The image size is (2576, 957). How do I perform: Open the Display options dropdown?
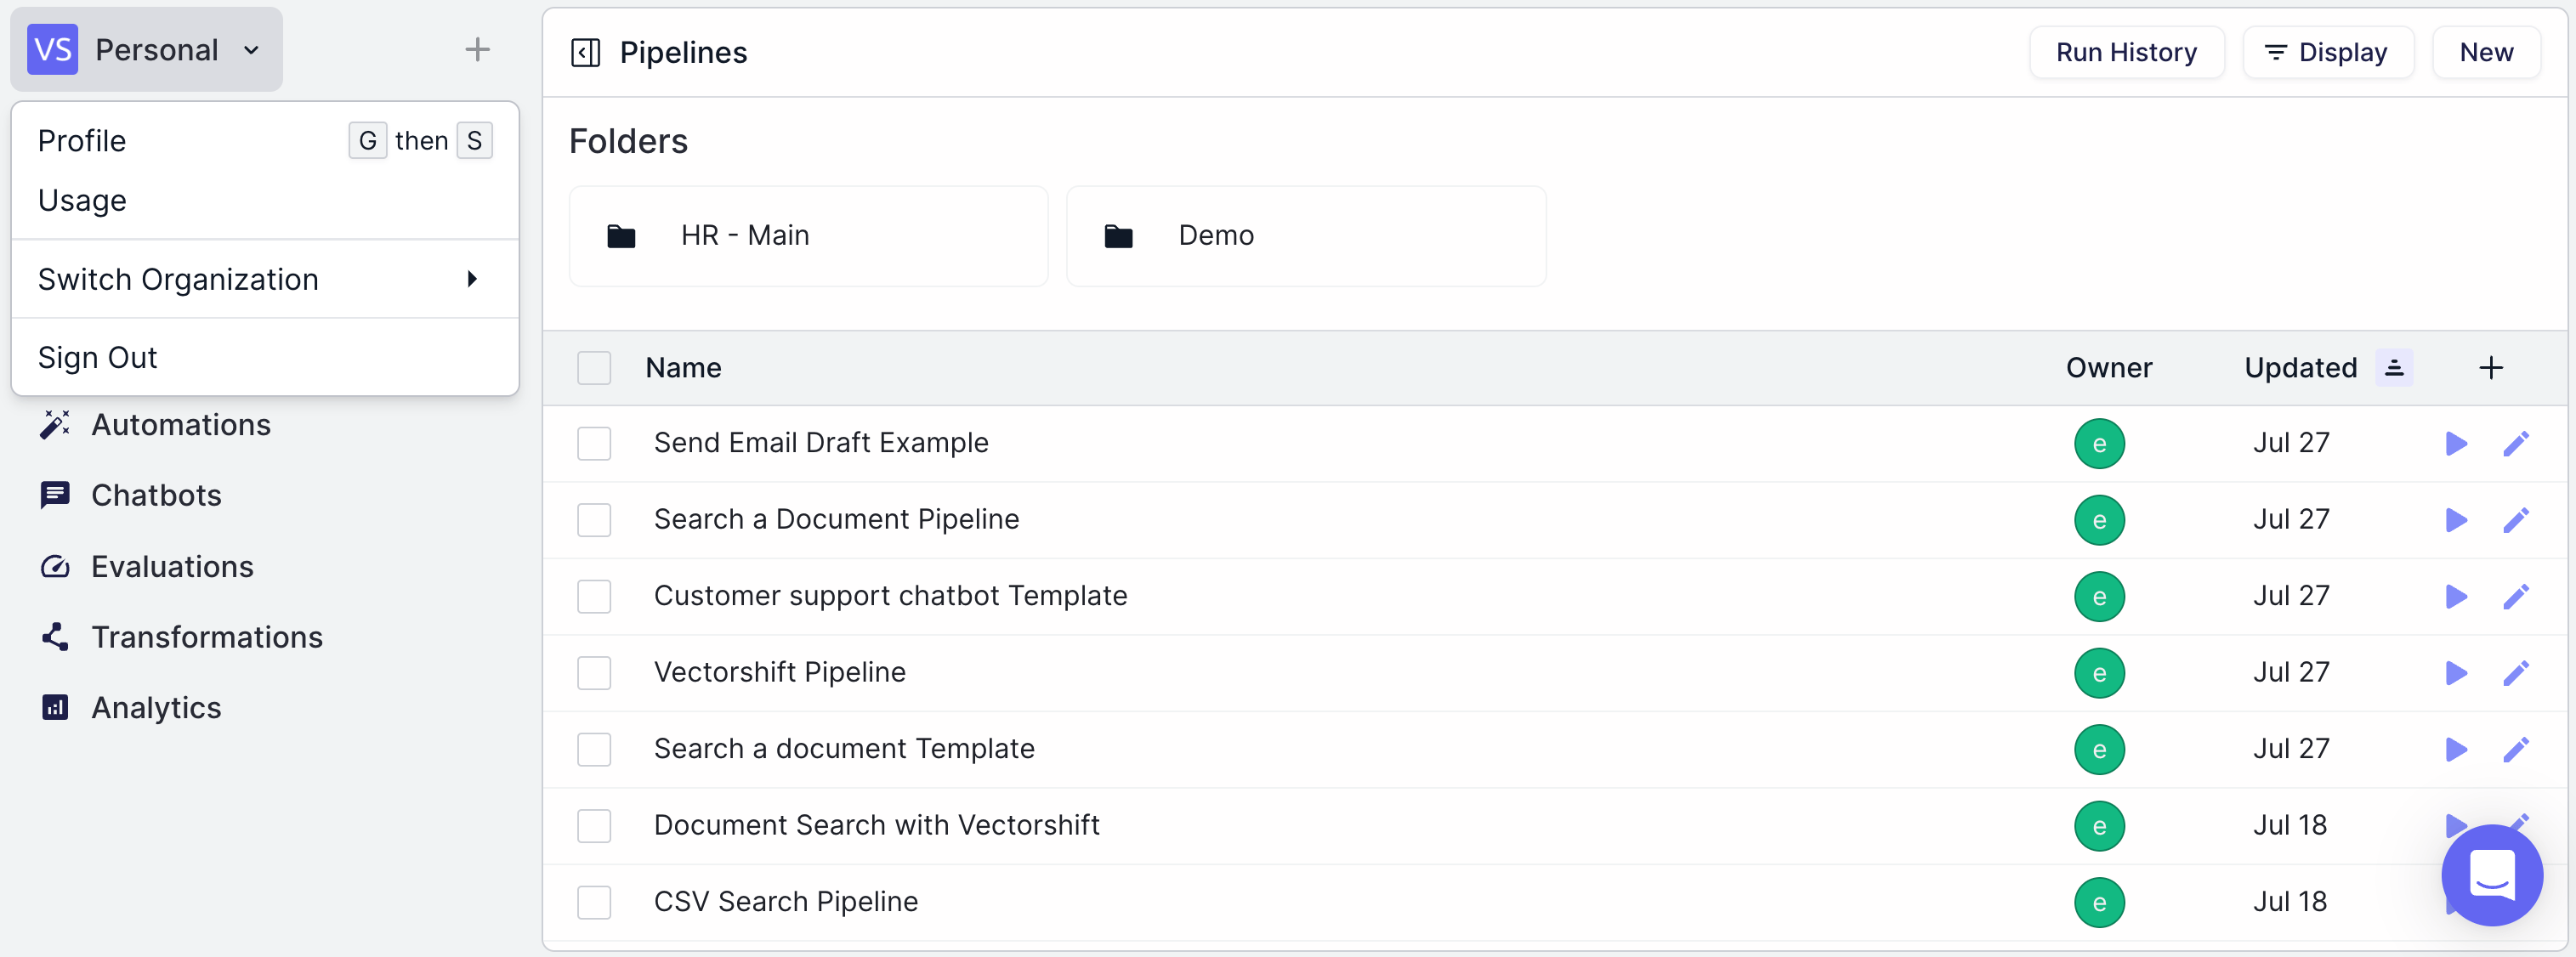tap(2327, 53)
